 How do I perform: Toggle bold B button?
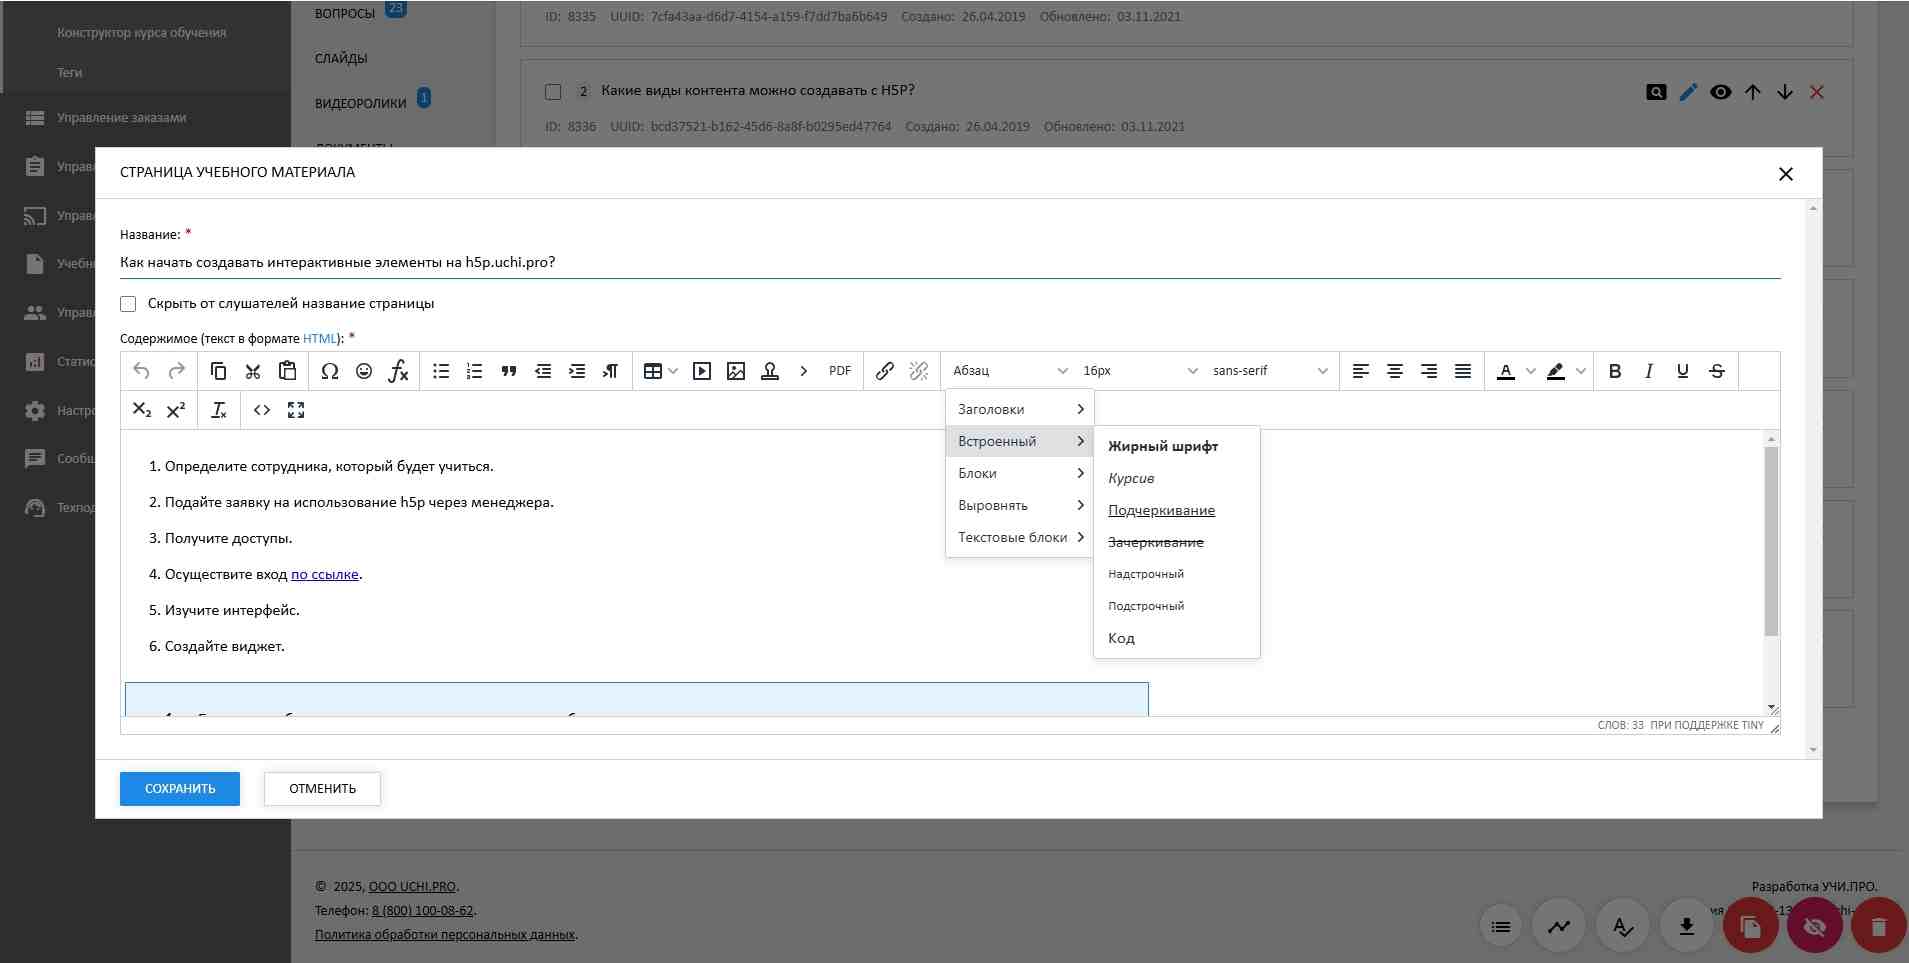1615,371
